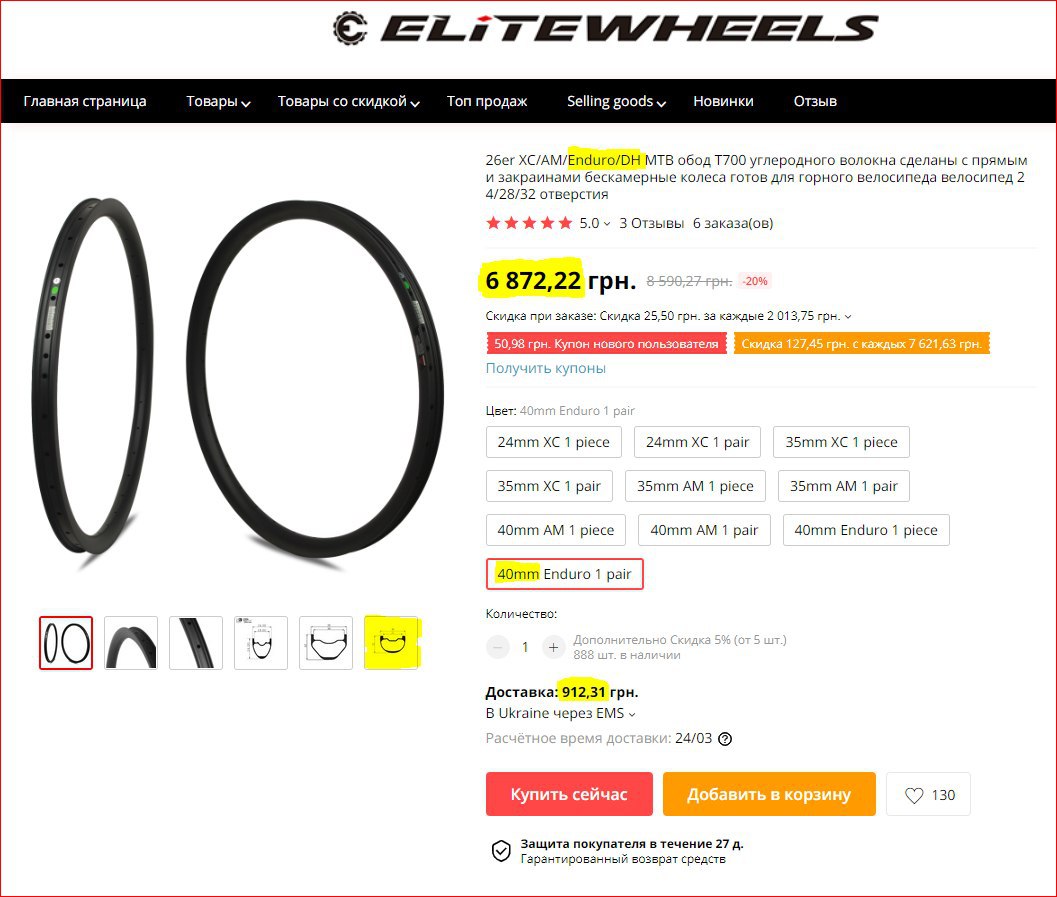Open the Получить купоны link

click(545, 368)
